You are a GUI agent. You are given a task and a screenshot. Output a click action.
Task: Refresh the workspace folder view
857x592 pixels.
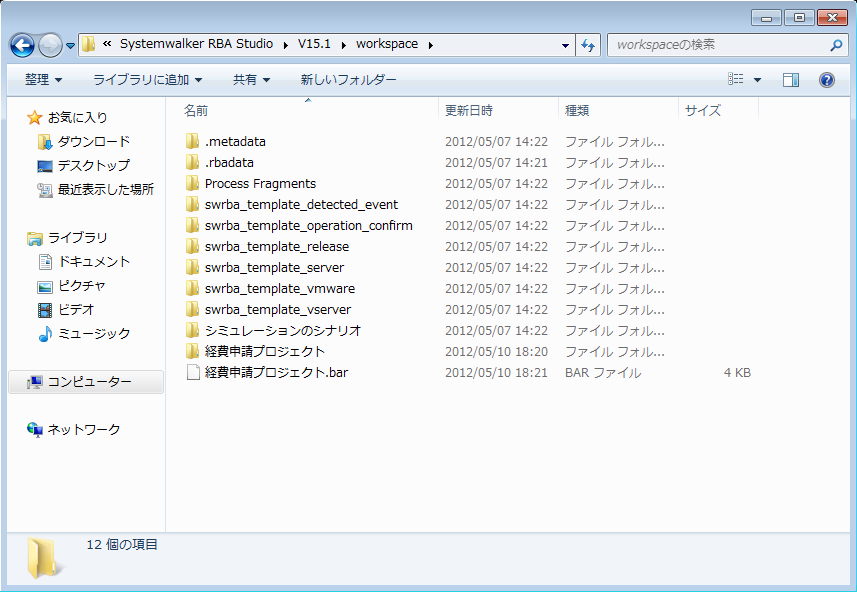pyautogui.click(x=588, y=45)
